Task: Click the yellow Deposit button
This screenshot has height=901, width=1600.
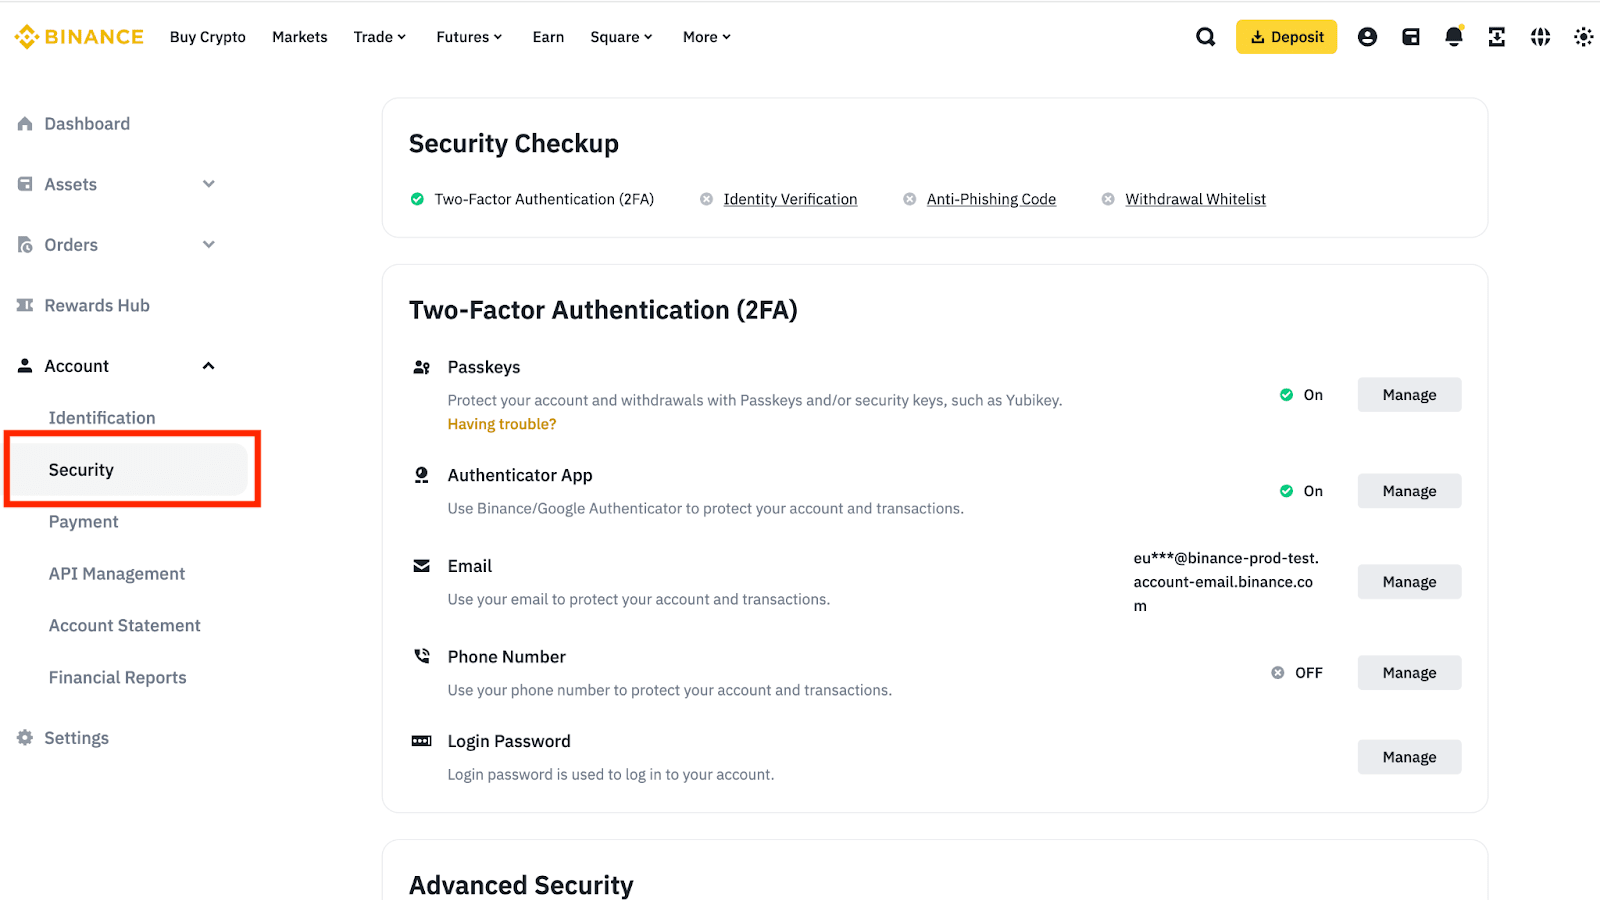Action: (1286, 37)
